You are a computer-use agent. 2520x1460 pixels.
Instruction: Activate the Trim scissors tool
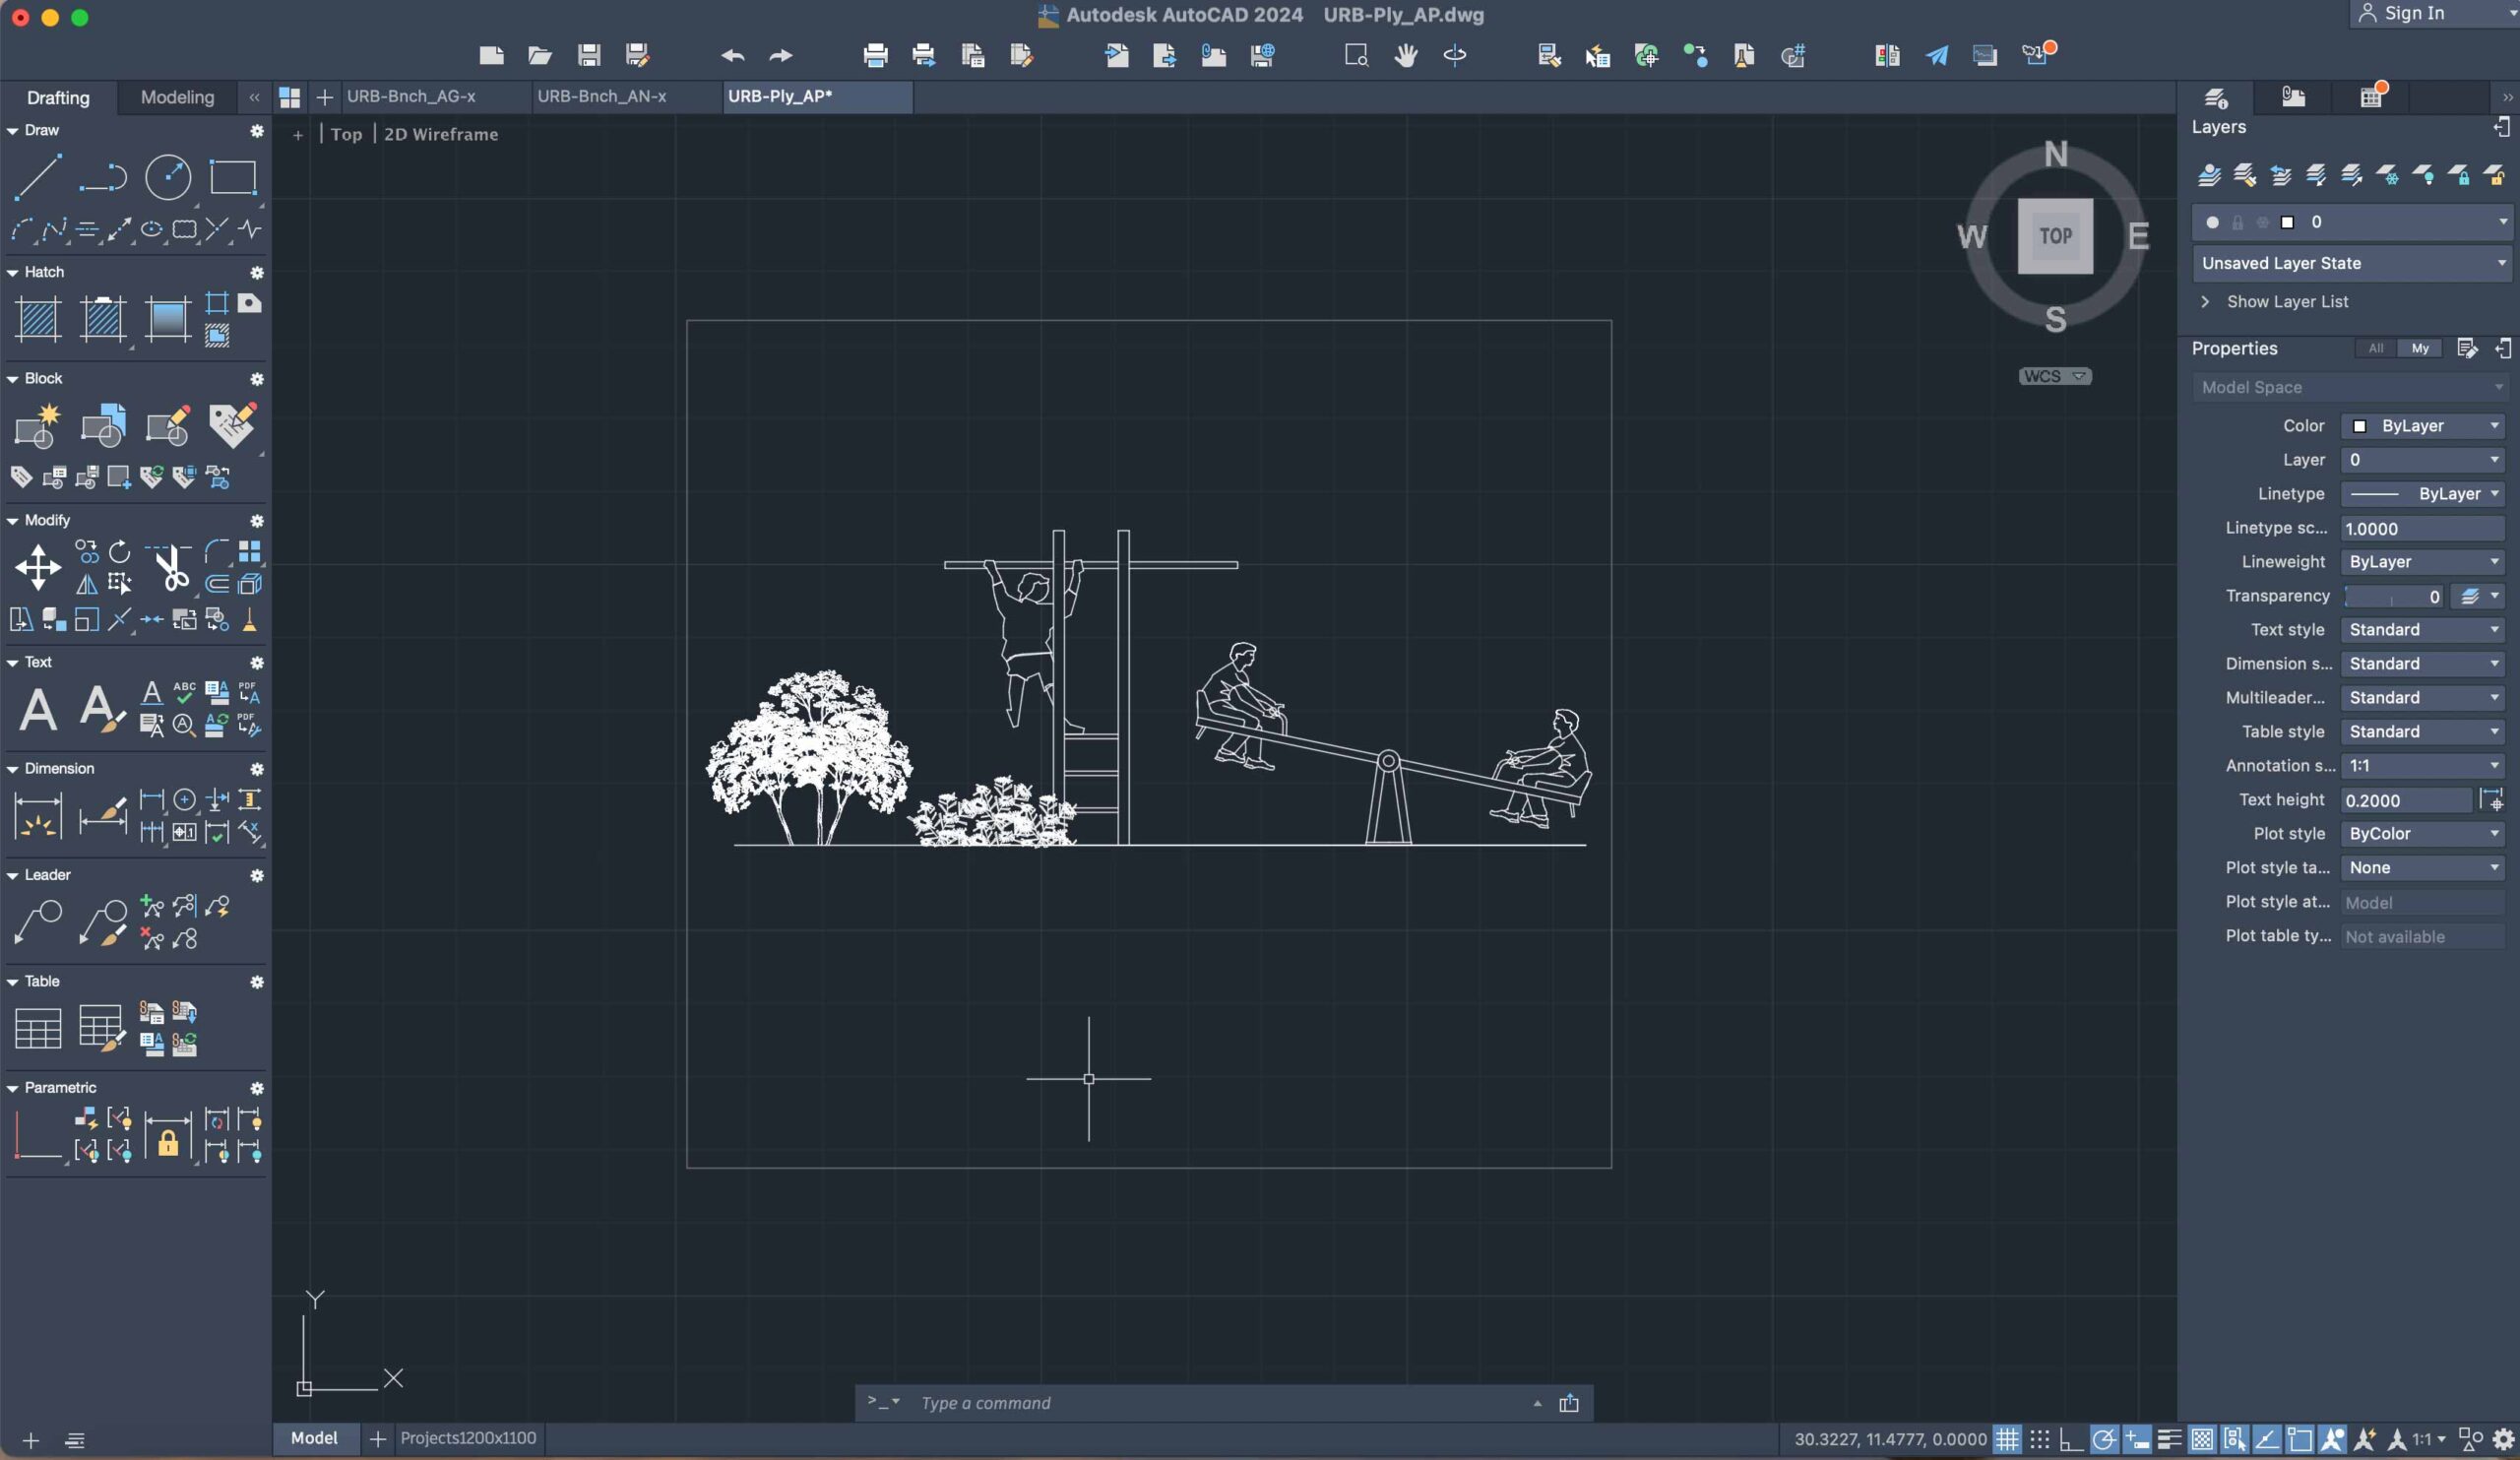(x=169, y=568)
